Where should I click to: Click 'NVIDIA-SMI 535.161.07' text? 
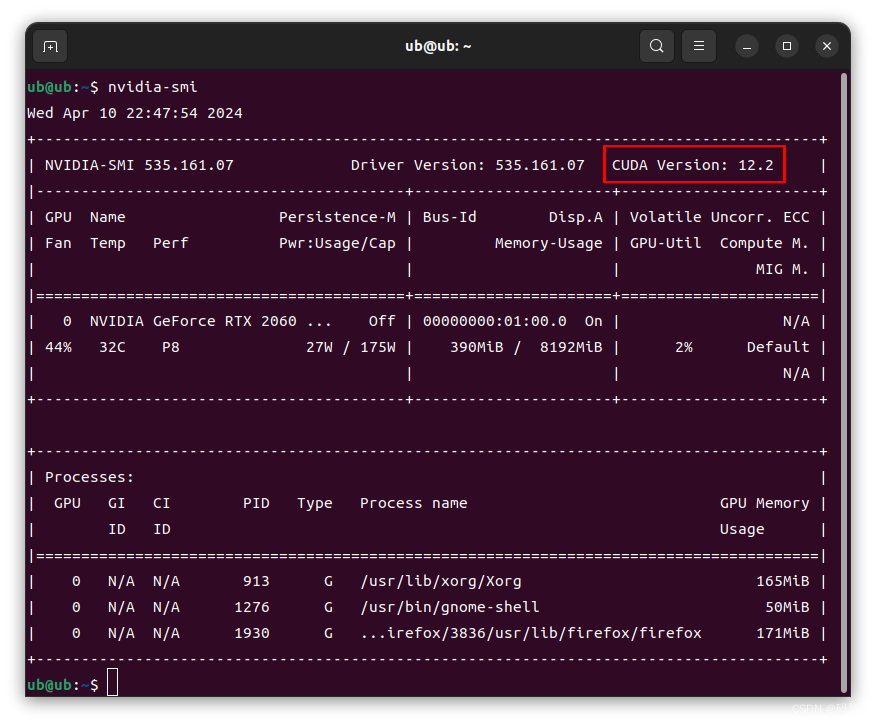pos(139,165)
